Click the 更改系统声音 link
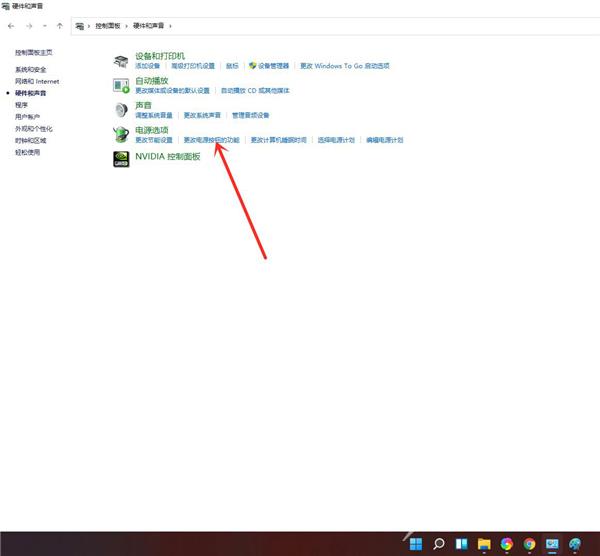This screenshot has height=556, width=600. tap(202, 115)
